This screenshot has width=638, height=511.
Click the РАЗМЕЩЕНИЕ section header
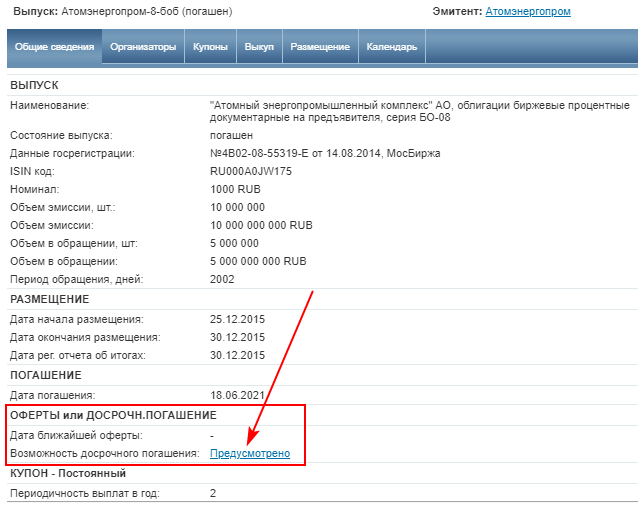[x=50, y=299]
